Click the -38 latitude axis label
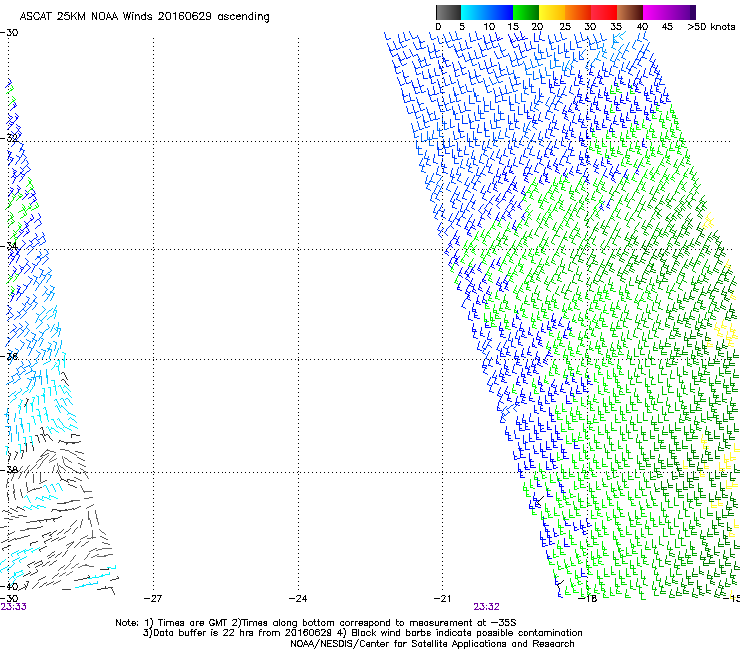The width and height of the screenshot is (740, 650). point(9,470)
